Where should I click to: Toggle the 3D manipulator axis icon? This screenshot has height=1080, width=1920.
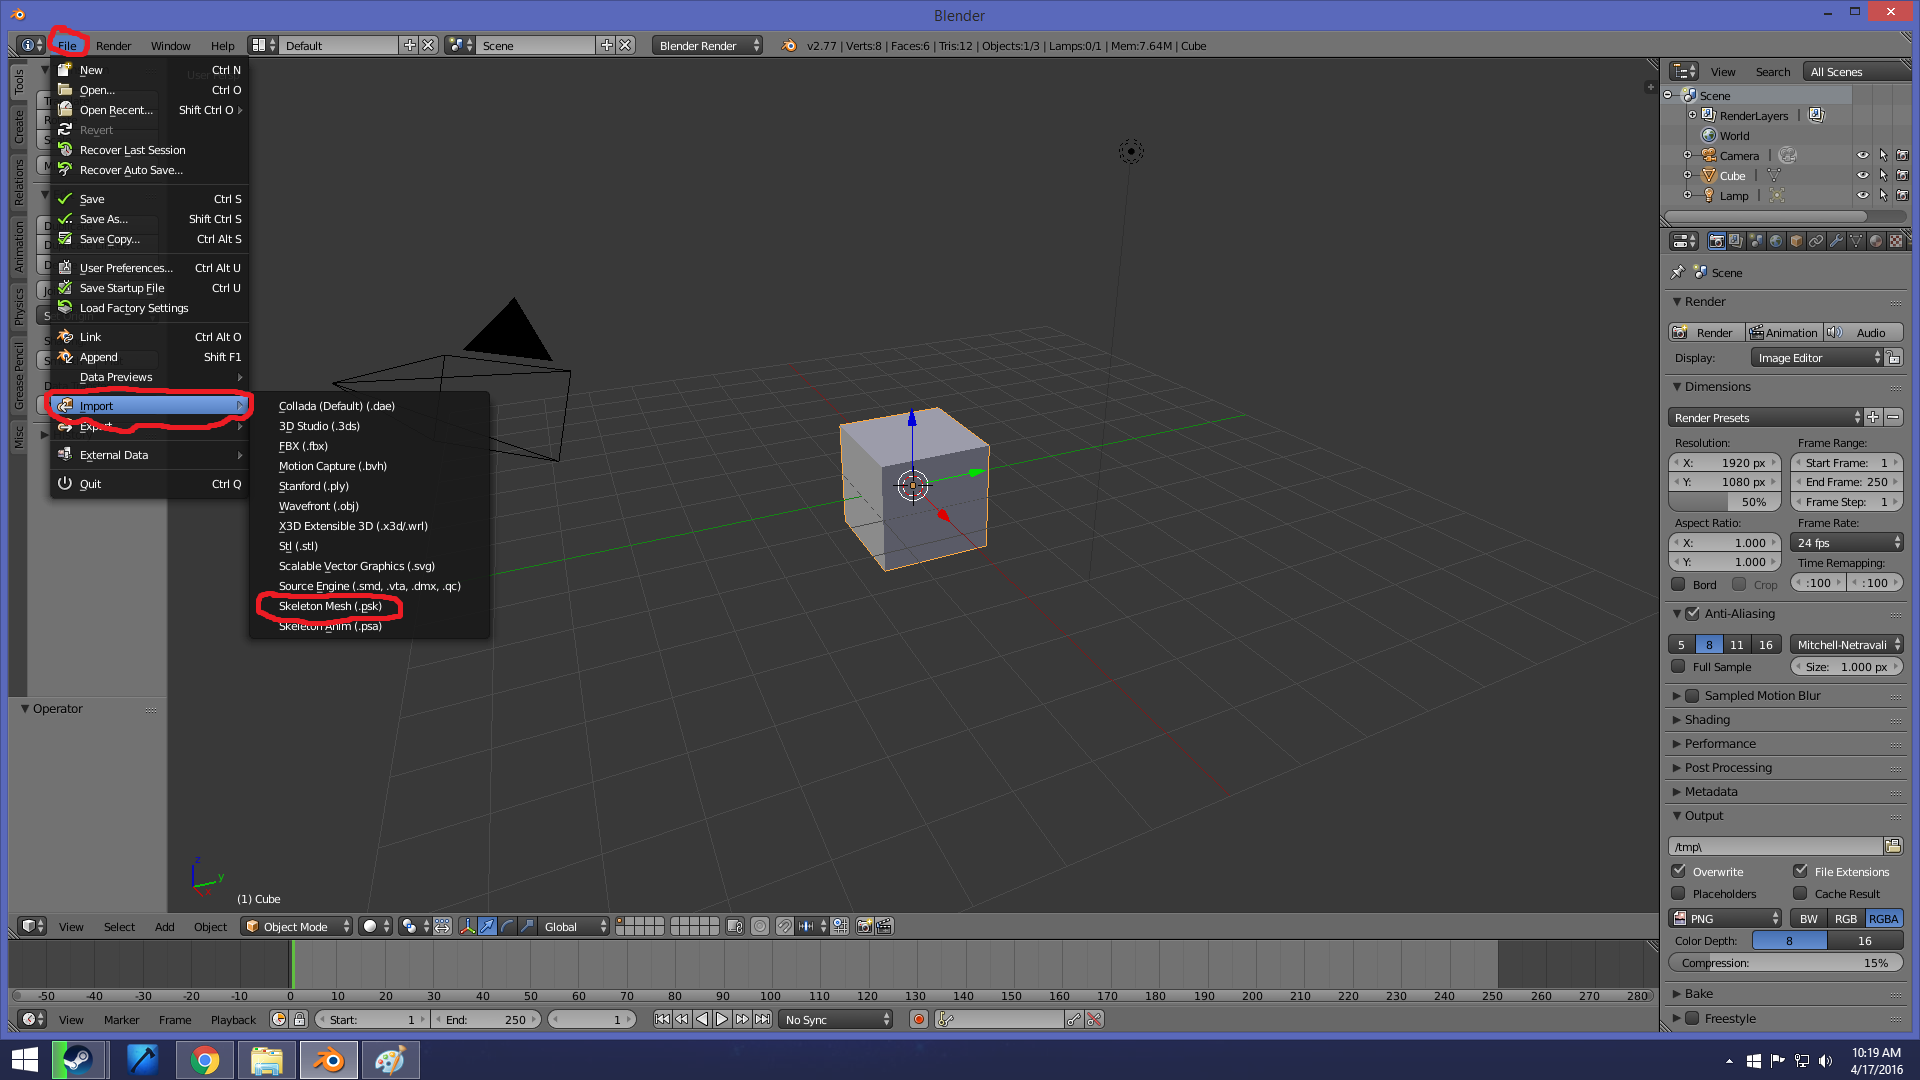pos(467,926)
